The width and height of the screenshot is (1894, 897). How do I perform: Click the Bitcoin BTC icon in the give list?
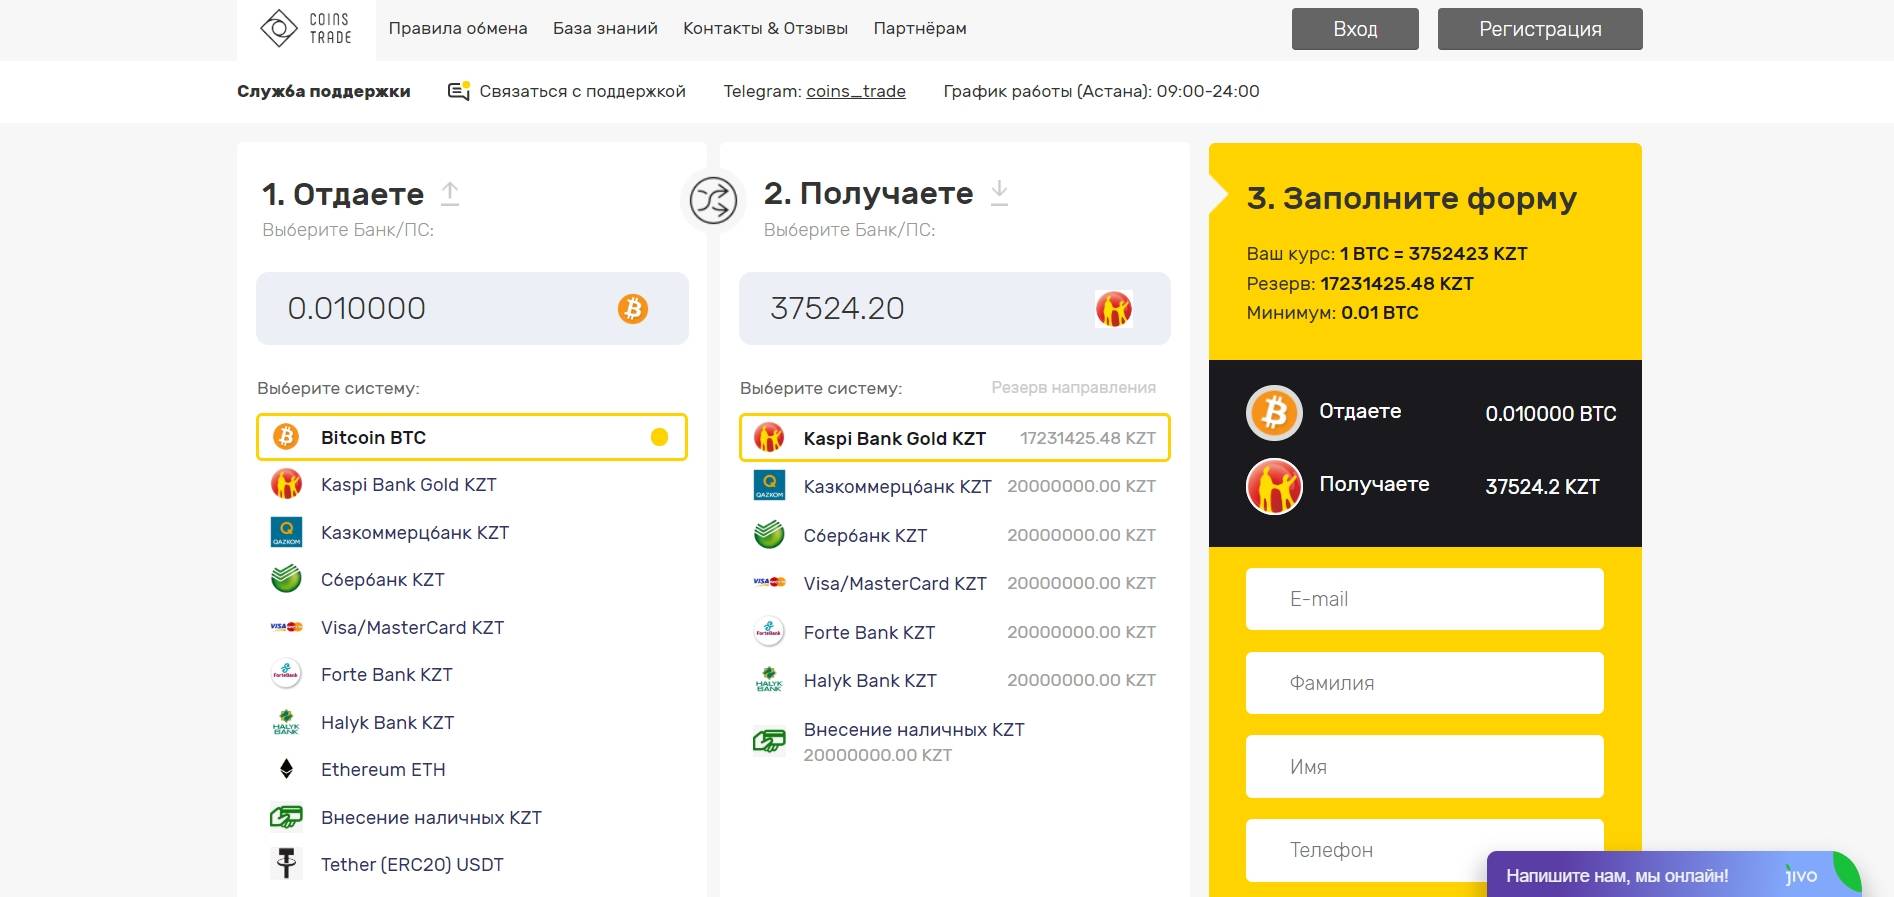[286, 437]
